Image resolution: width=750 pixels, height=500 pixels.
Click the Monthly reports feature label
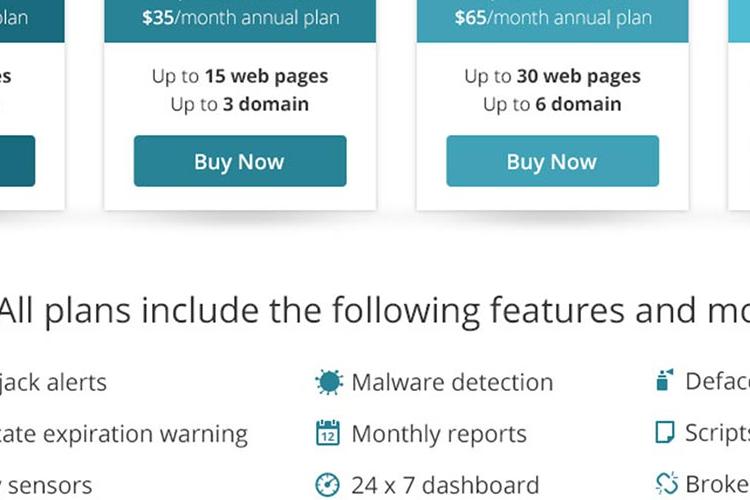(439, 434)
